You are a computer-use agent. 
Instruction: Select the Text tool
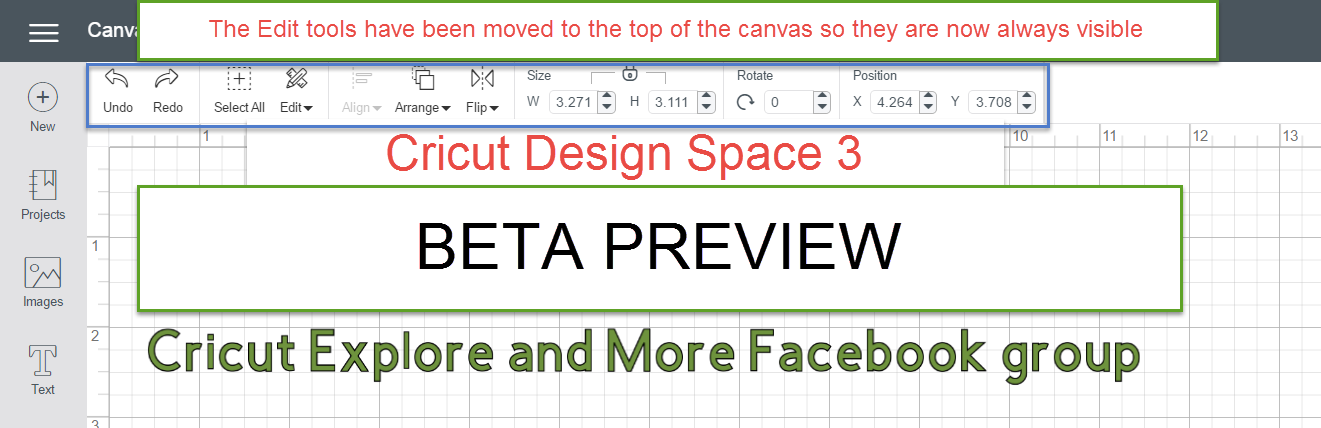(43, 370)
